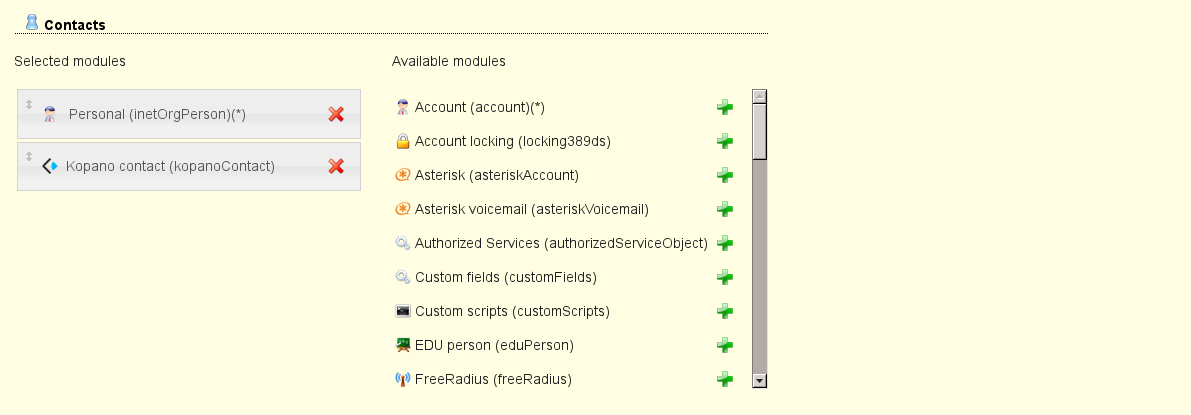Click the Contacts section user icon
1191x415 pixels.
point(32,22)
